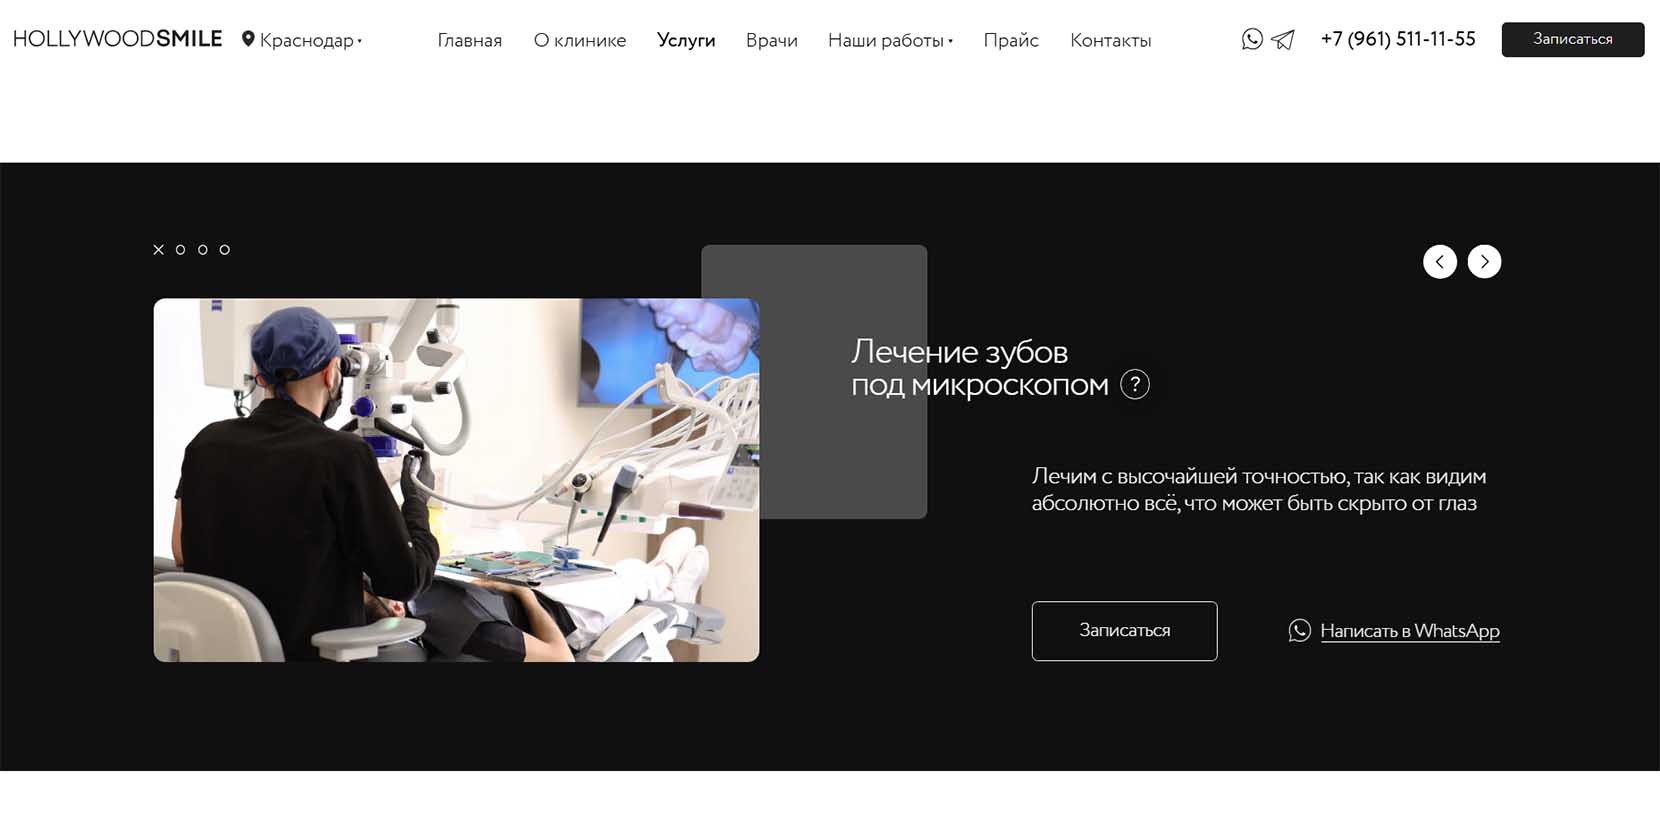Go to previous slide arrow

[1440, 262]
